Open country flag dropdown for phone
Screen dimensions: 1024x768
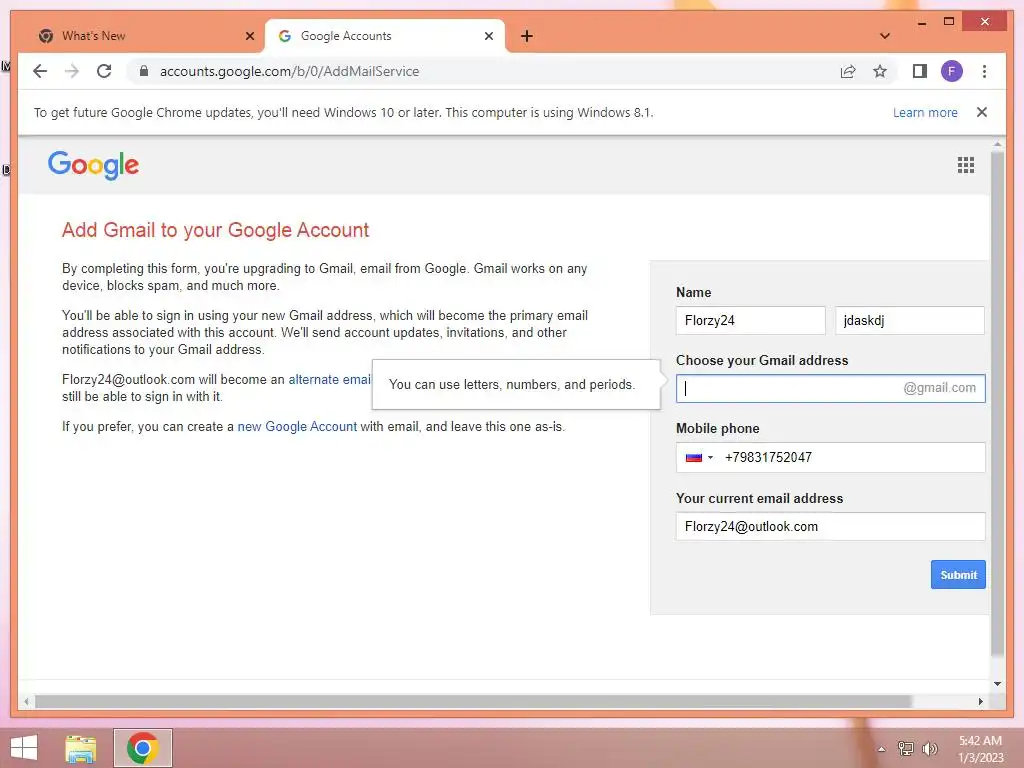coord(699,458)
